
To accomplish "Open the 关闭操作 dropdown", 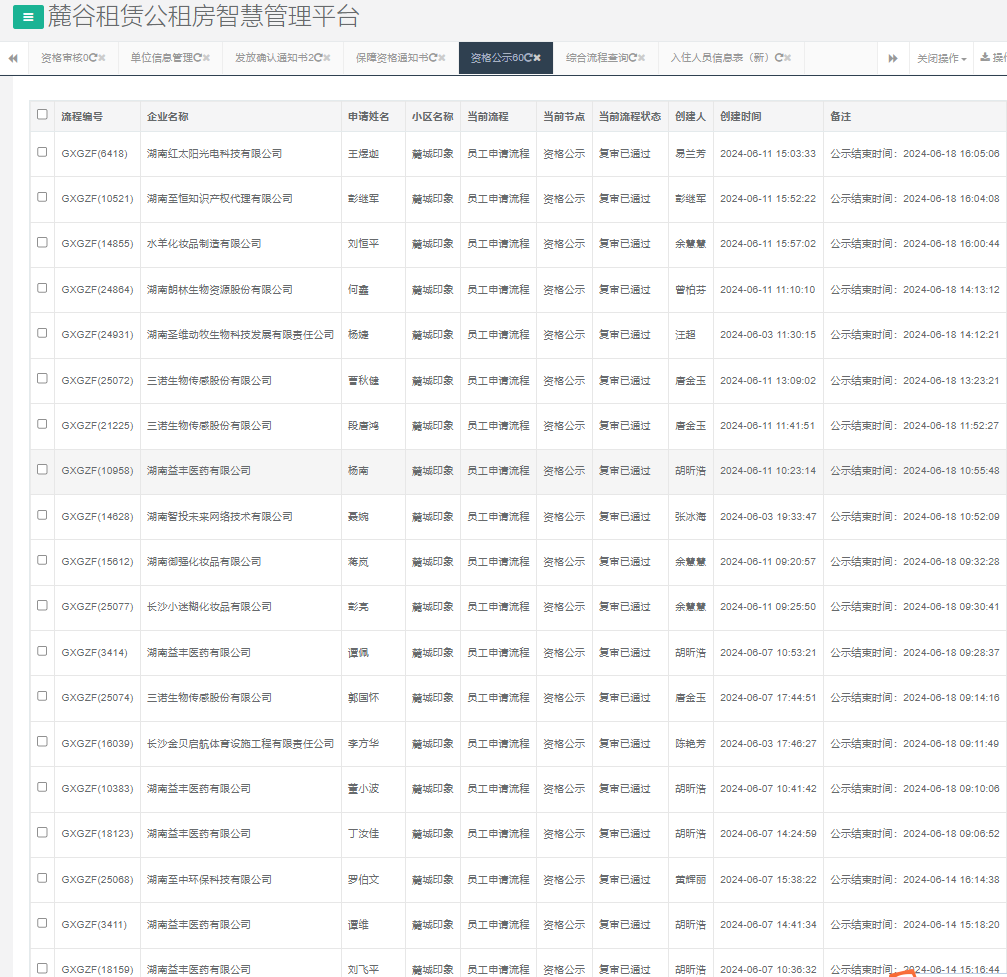I will (x=941, y=58).
